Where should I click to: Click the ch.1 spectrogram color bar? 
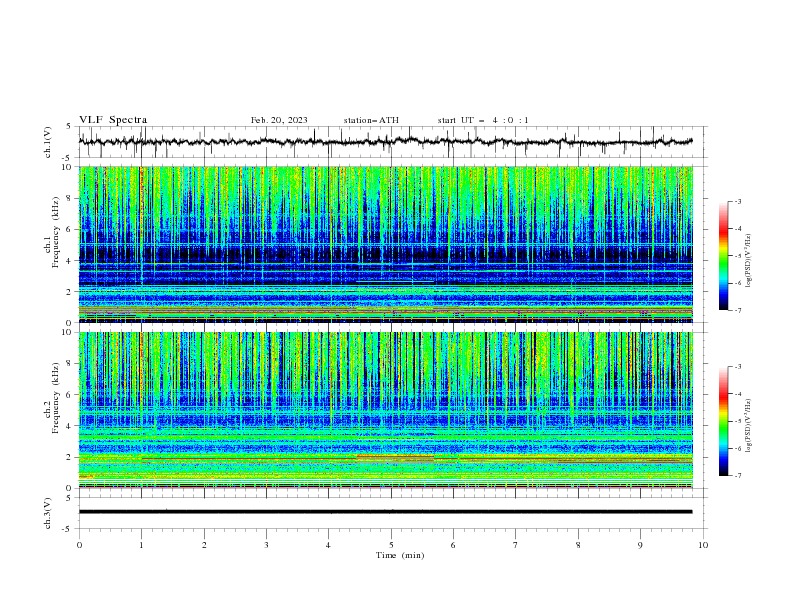tap(723, 256)
